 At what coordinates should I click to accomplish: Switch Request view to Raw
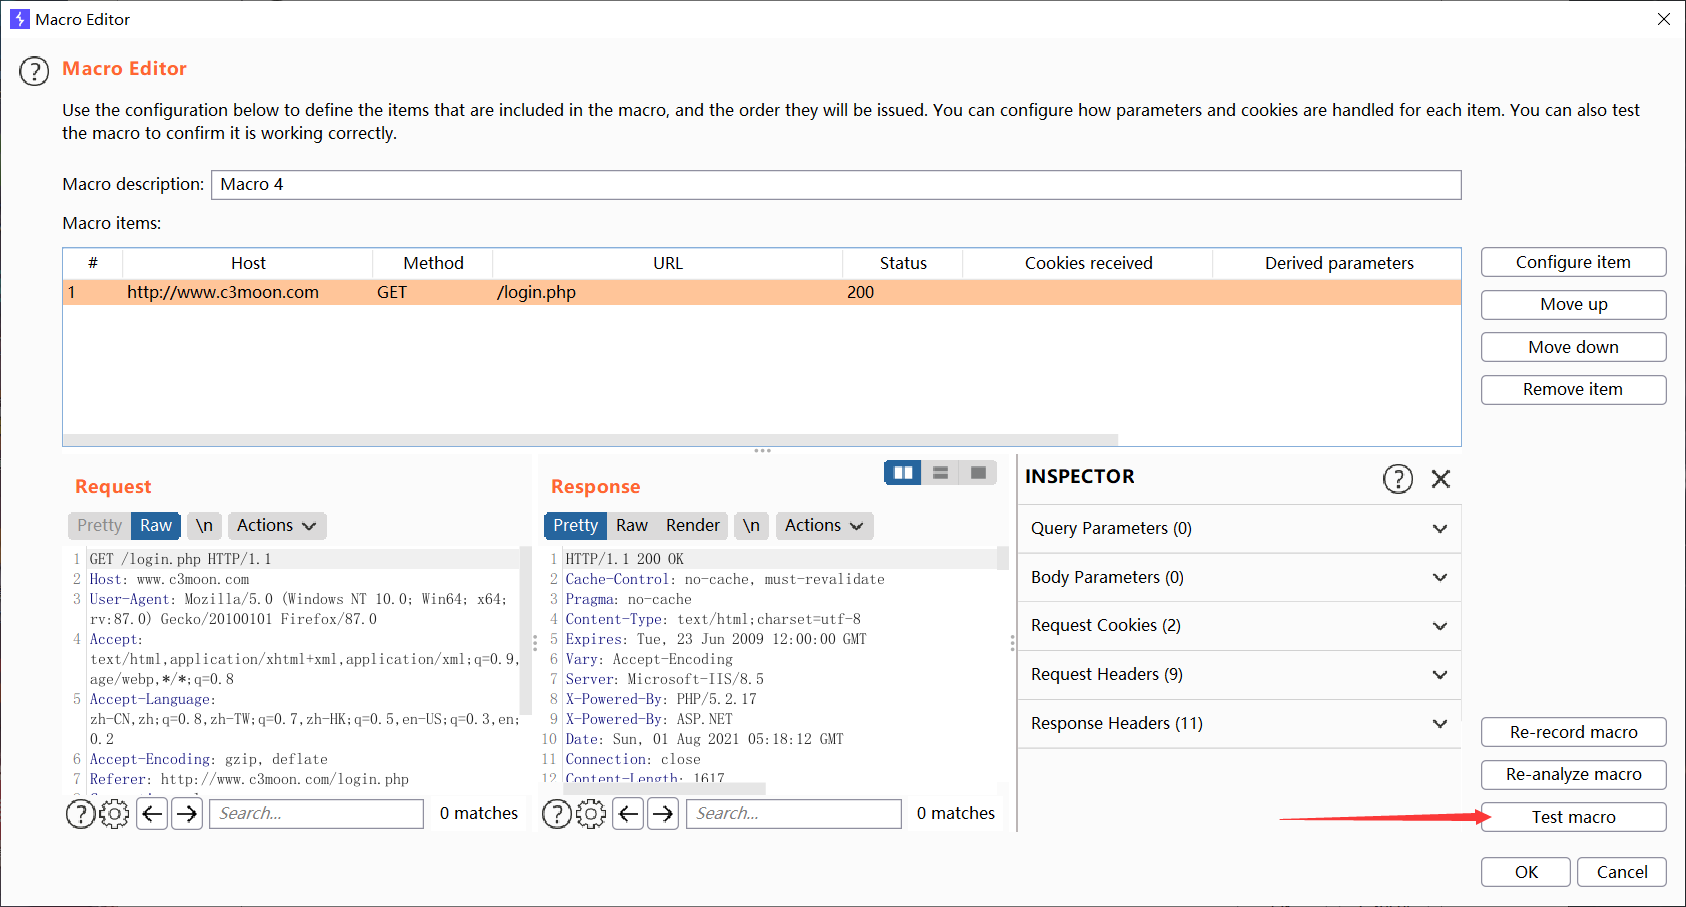pyautogui.click(x=156, y=526)
